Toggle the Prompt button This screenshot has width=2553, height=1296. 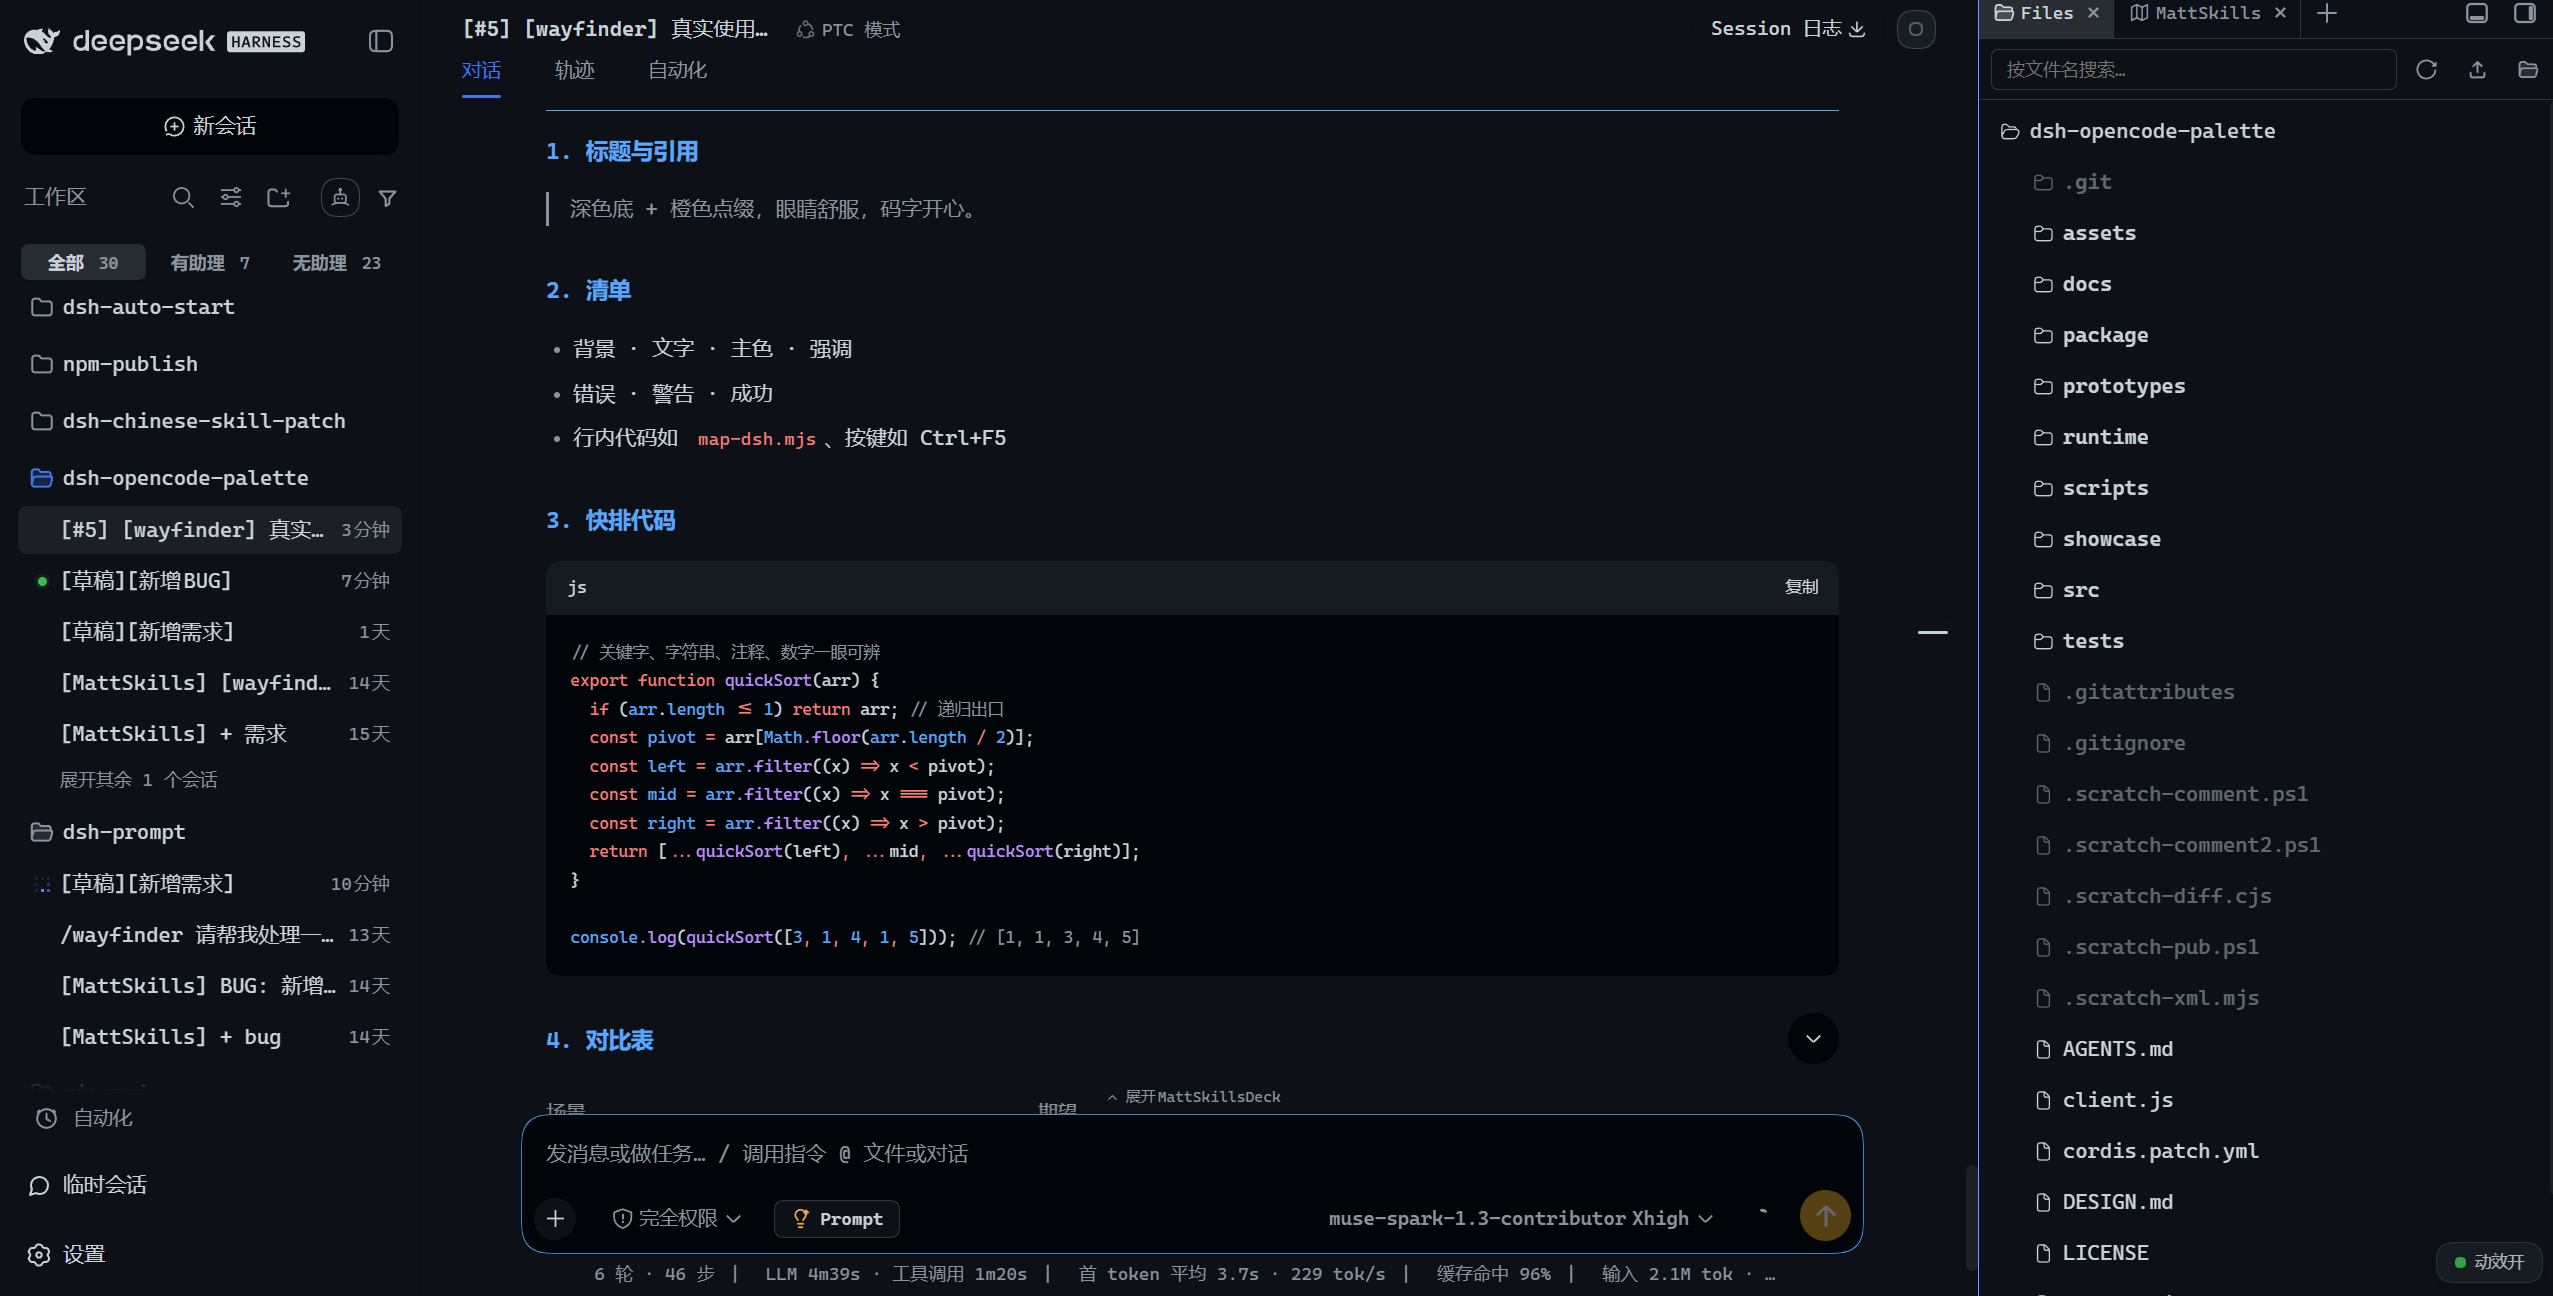(x=837, y=1219)
